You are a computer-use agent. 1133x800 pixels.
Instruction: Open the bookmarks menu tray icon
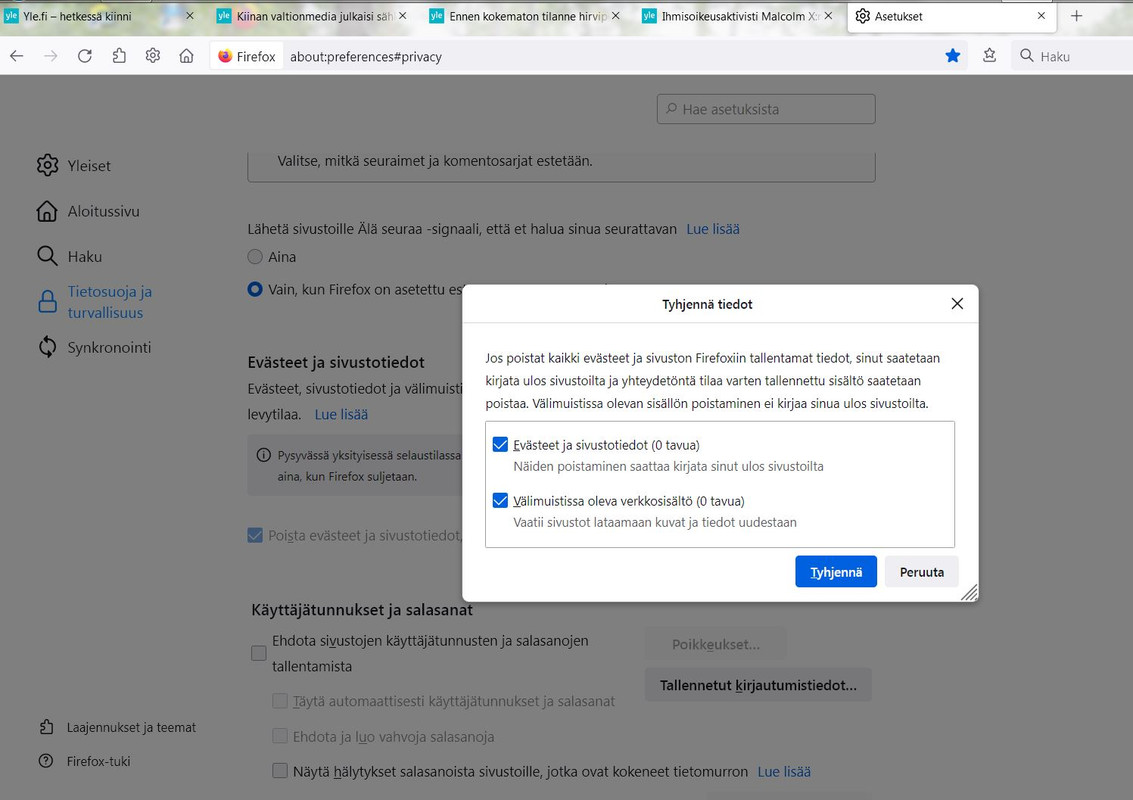989,56
